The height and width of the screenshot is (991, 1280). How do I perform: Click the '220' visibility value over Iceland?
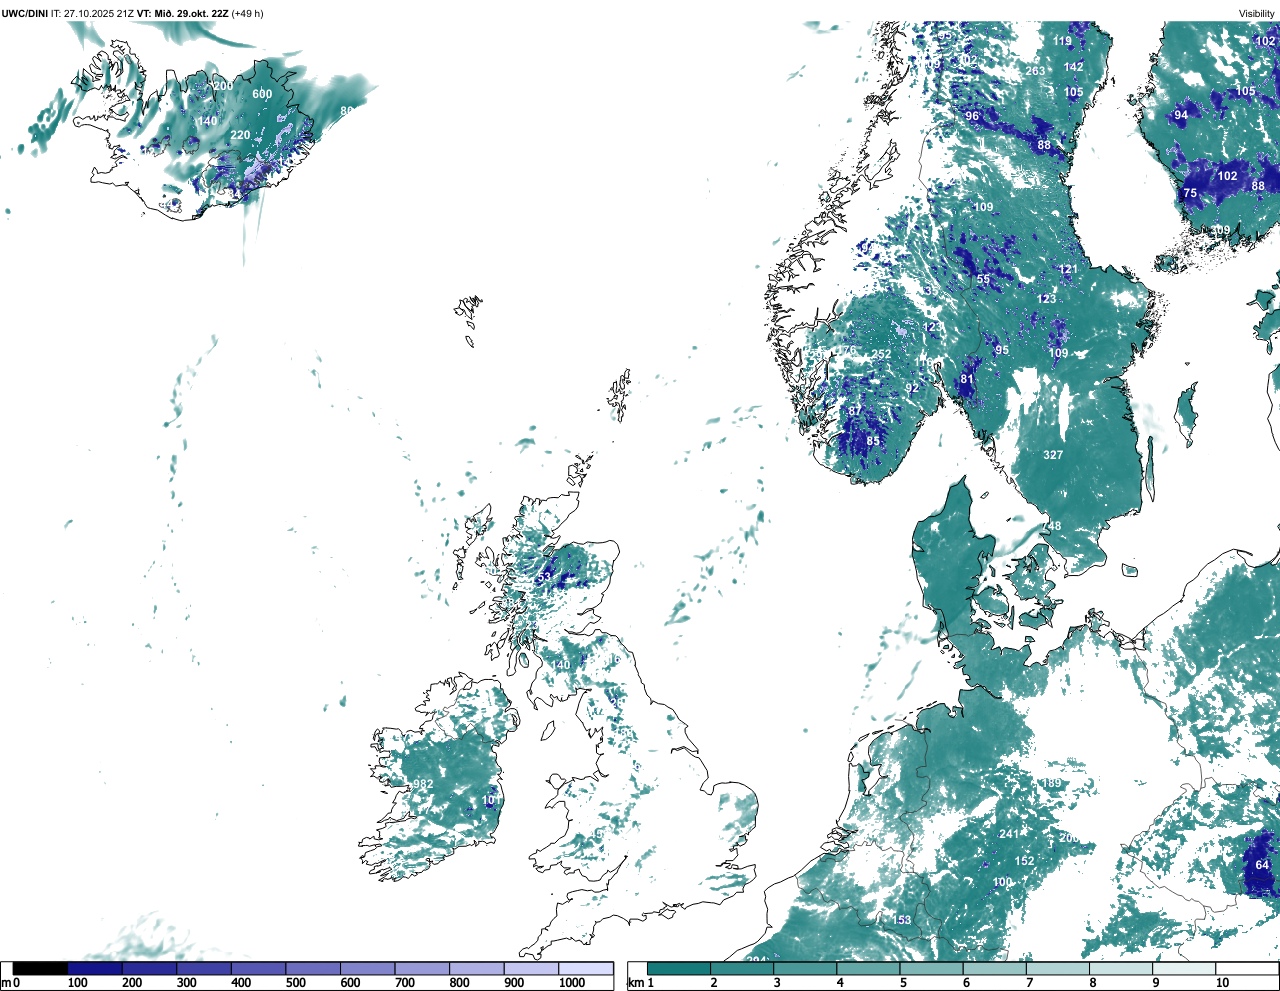coord(240,135)
